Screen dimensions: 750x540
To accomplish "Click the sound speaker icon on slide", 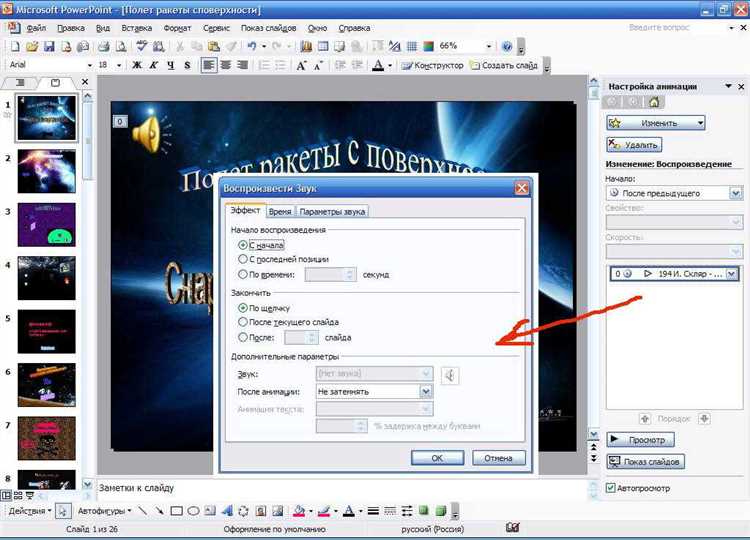I will (x=151, y=133).
